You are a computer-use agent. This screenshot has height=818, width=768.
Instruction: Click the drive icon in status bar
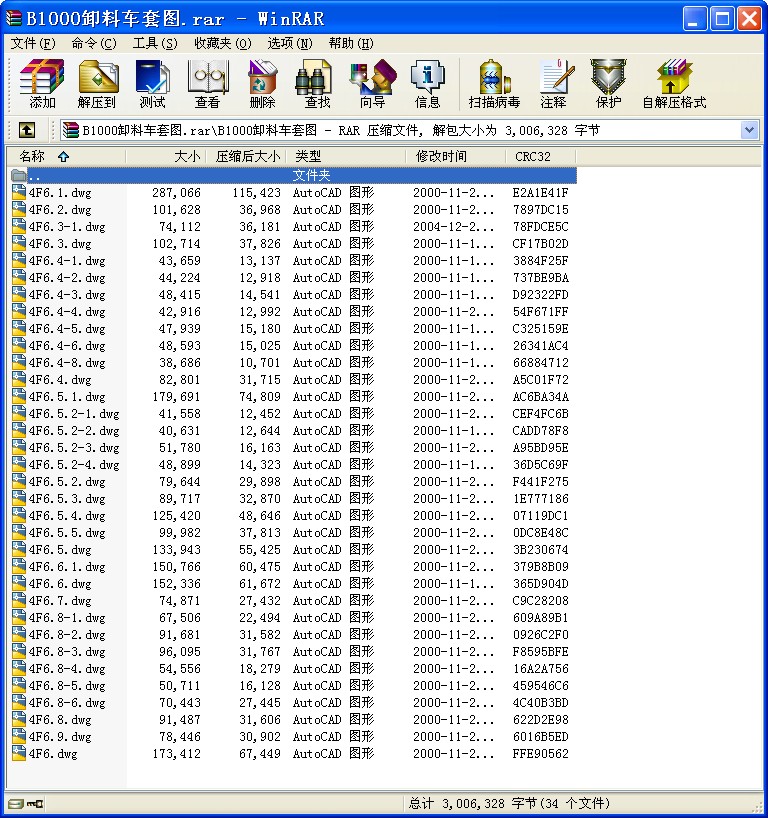16,804
